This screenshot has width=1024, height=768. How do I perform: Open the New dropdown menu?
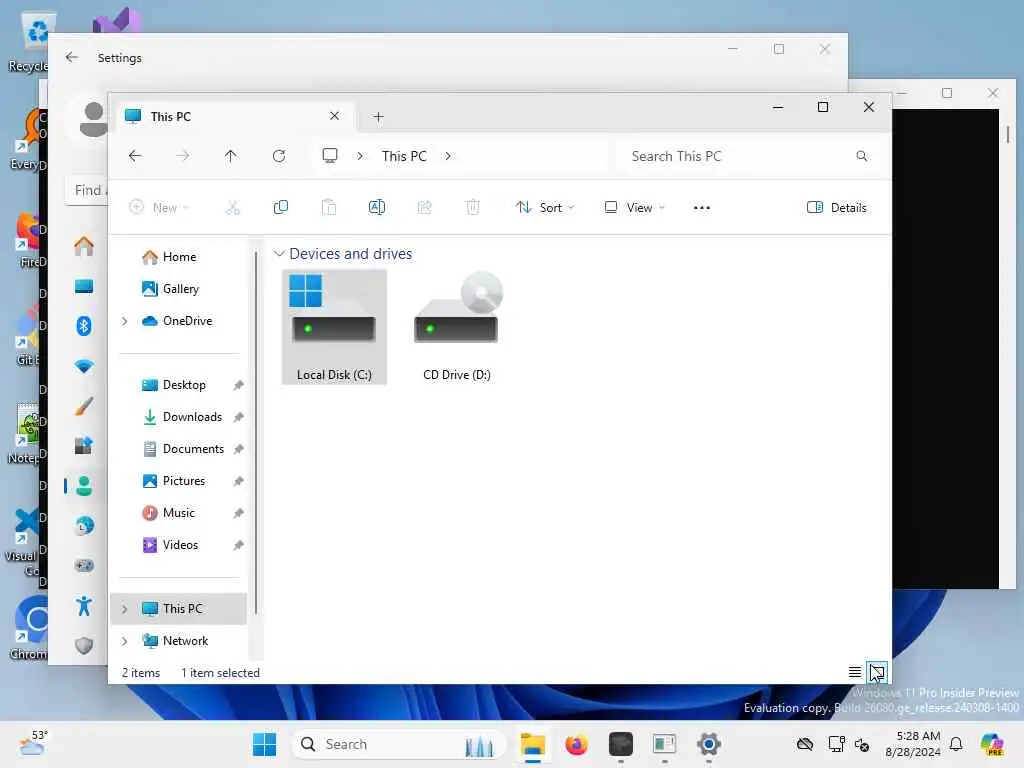[x=159, y=208]
